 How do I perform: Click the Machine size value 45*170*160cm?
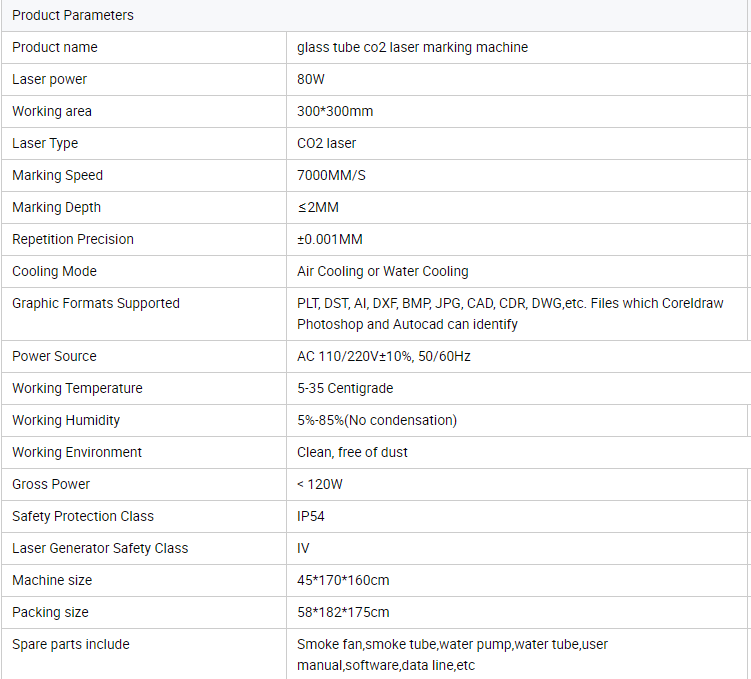(x=343, y=580)
